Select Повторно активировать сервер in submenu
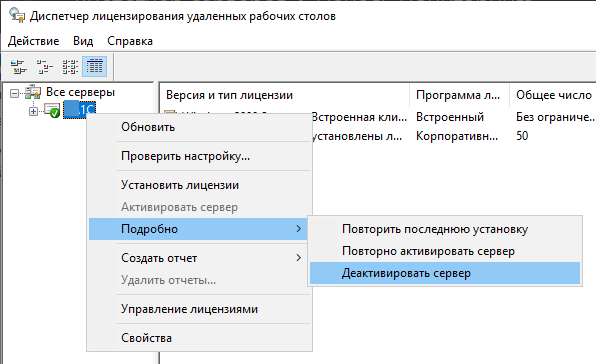The width and height of the screenshot is (596, 364). tap(445, 251)
